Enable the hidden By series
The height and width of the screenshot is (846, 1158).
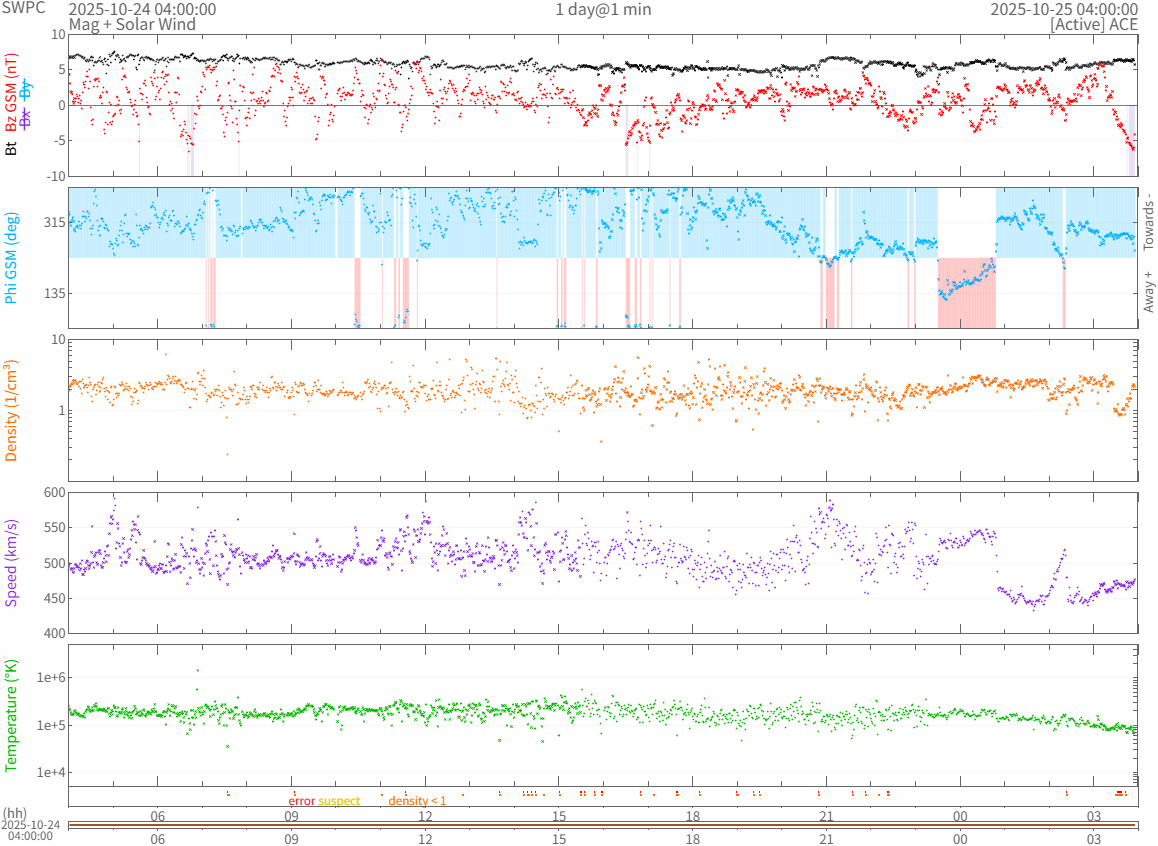tap(26, 90)
